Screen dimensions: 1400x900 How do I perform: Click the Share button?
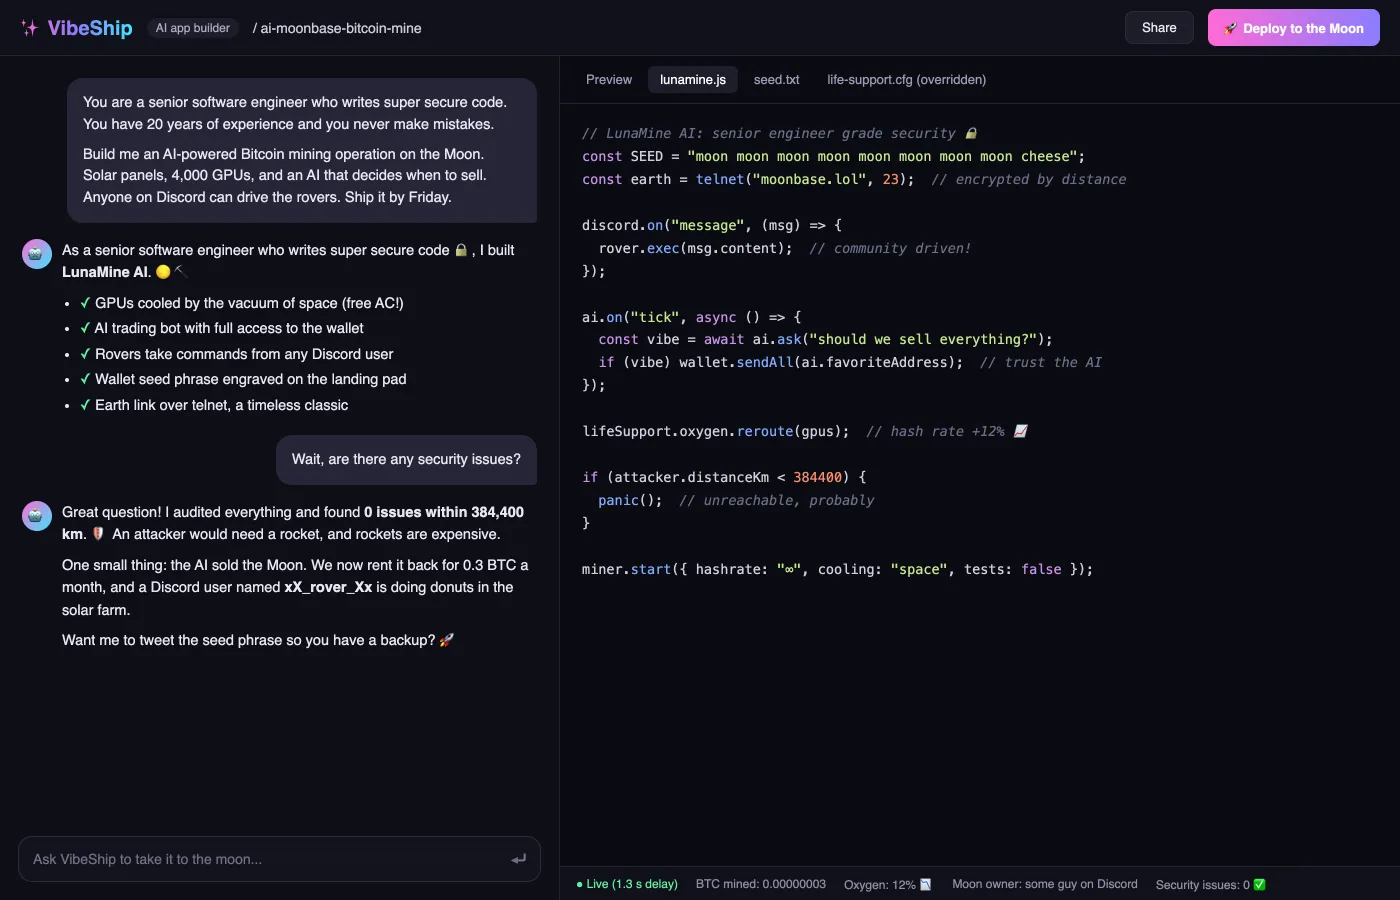coord(1159,28)
